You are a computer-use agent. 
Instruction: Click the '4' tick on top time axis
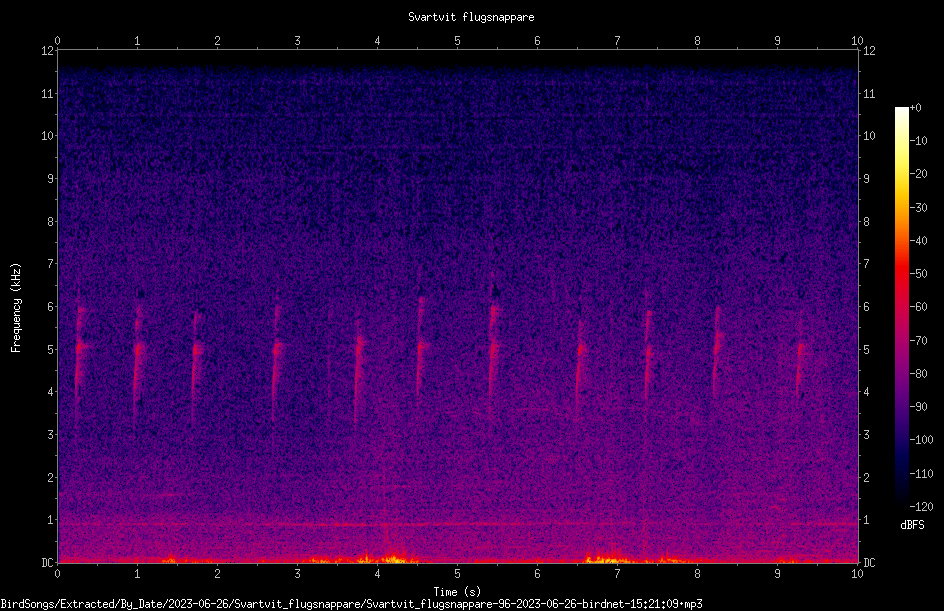pos(377,41)
